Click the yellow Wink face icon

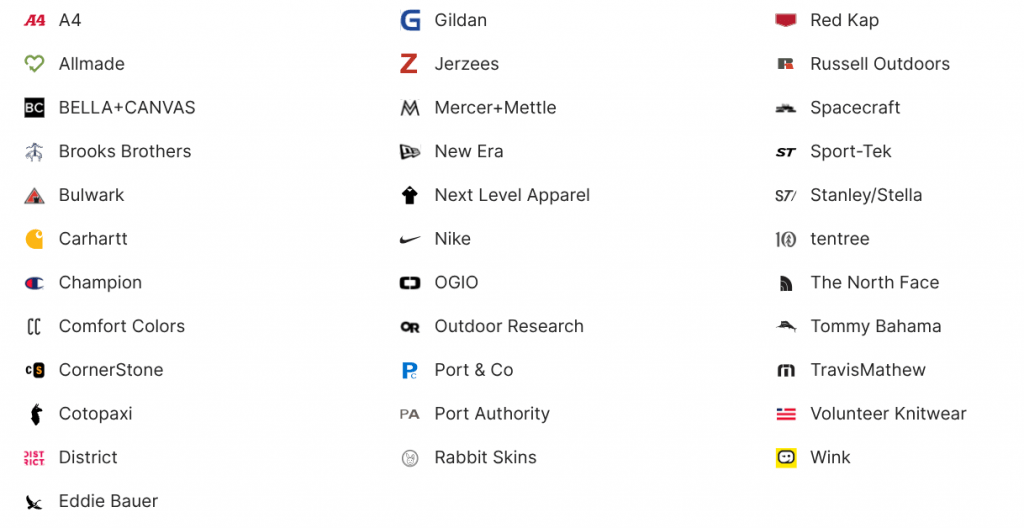(786, 458)
